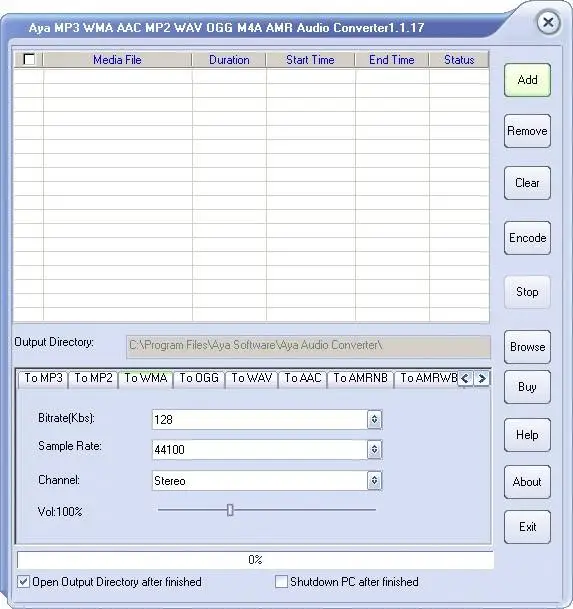573x609 pixels.
Task: Click the Bitrate field showing 128
Action: click(260, 419)
